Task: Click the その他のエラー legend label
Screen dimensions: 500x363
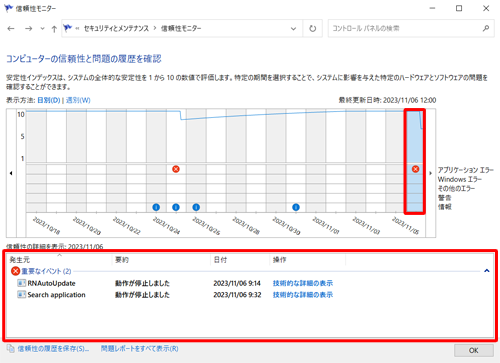Action: (456, 189)
